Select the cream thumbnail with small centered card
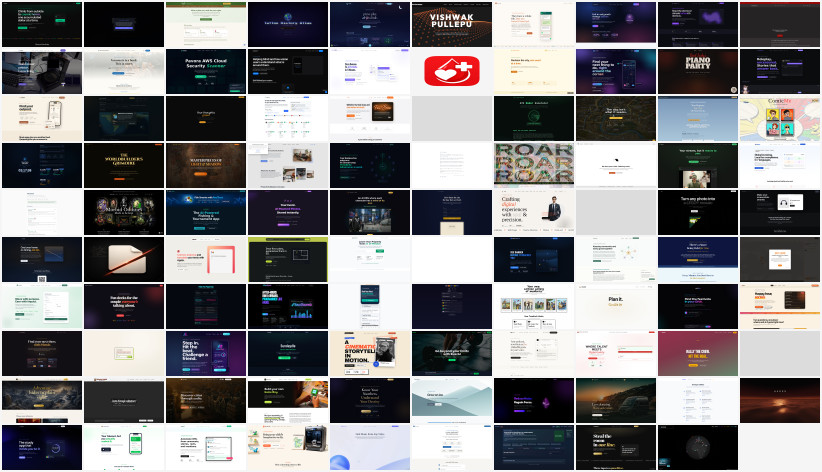Image resolution: width=822 pixels, height=472 pixels. pyautogui.click(x=124, y=353)
